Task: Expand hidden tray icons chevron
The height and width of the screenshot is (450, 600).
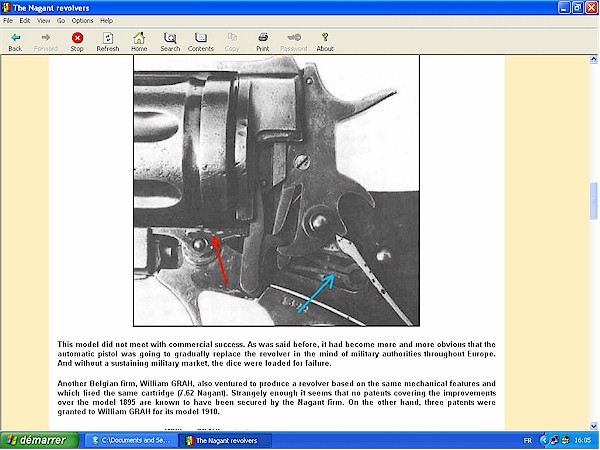Action: point(543,441)
